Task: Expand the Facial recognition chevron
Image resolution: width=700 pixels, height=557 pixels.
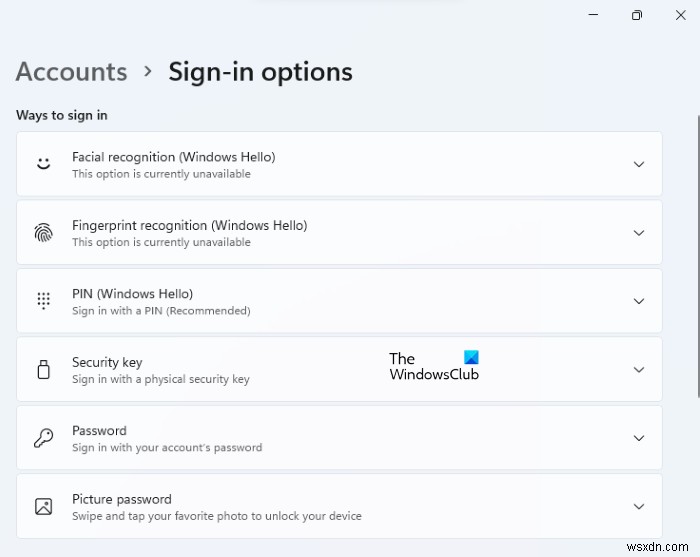Action: coord(639,164)
